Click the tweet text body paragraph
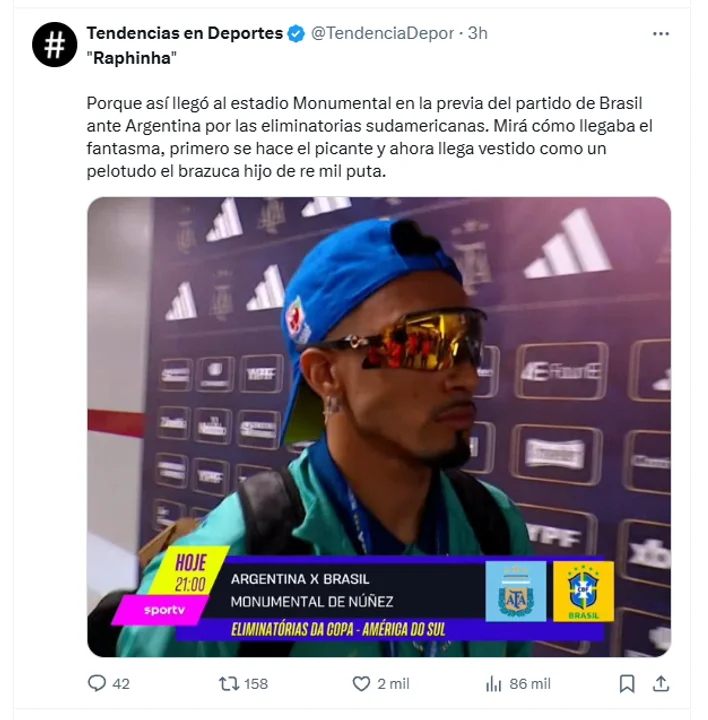The image size is (708, 720). pyautogui.click(x=369, y=137)
